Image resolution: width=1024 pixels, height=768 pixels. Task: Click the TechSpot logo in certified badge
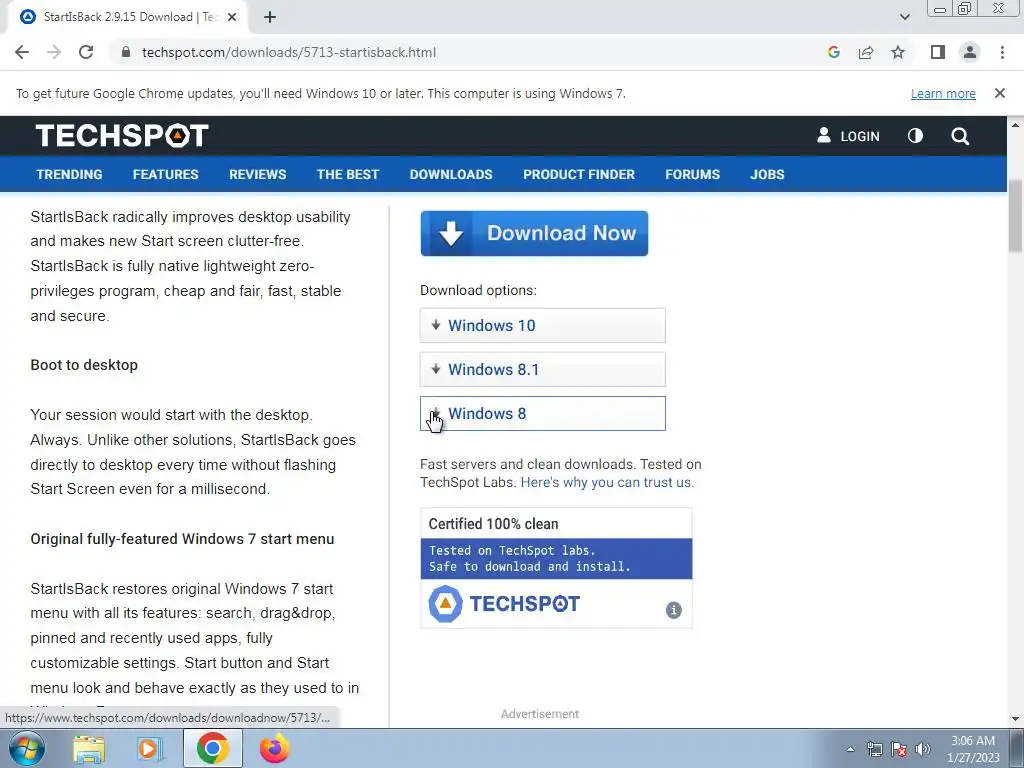504,604
